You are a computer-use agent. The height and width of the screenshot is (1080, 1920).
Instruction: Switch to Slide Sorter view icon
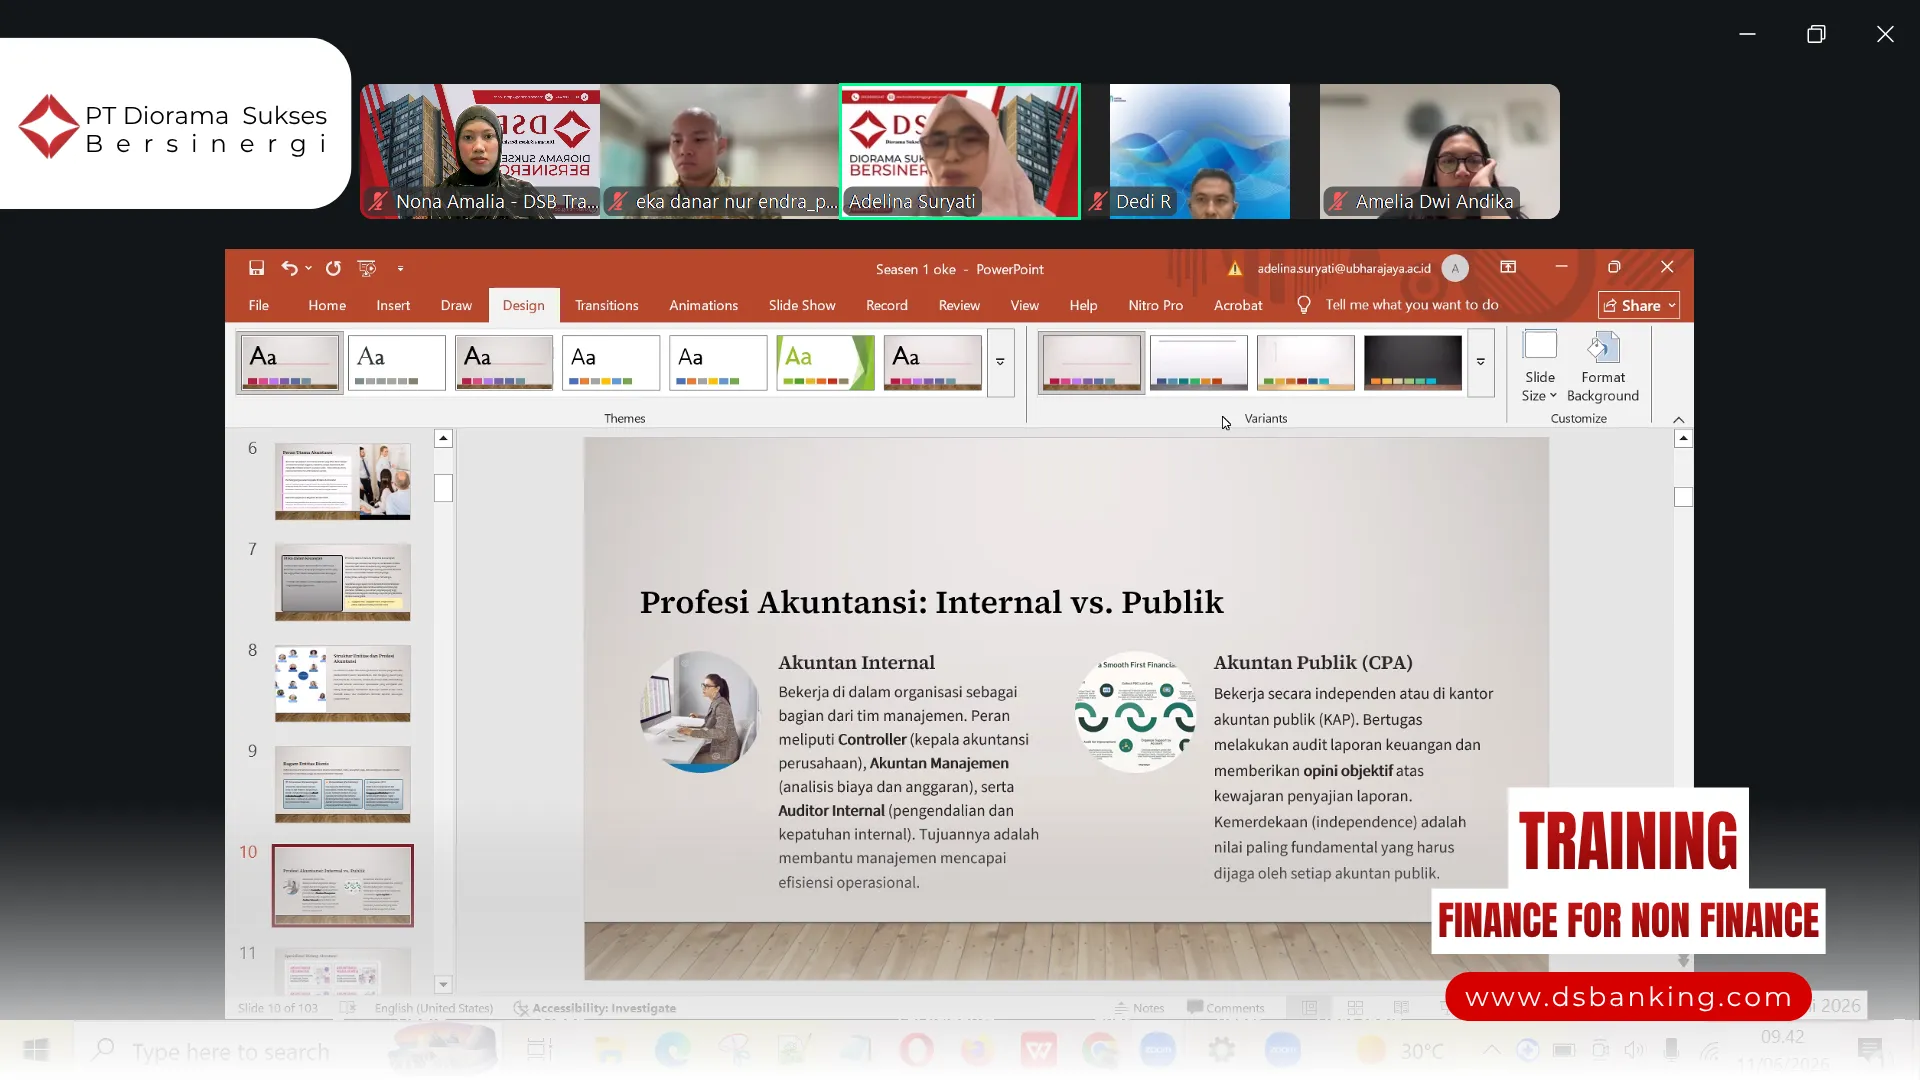tap(1355, 1008)
